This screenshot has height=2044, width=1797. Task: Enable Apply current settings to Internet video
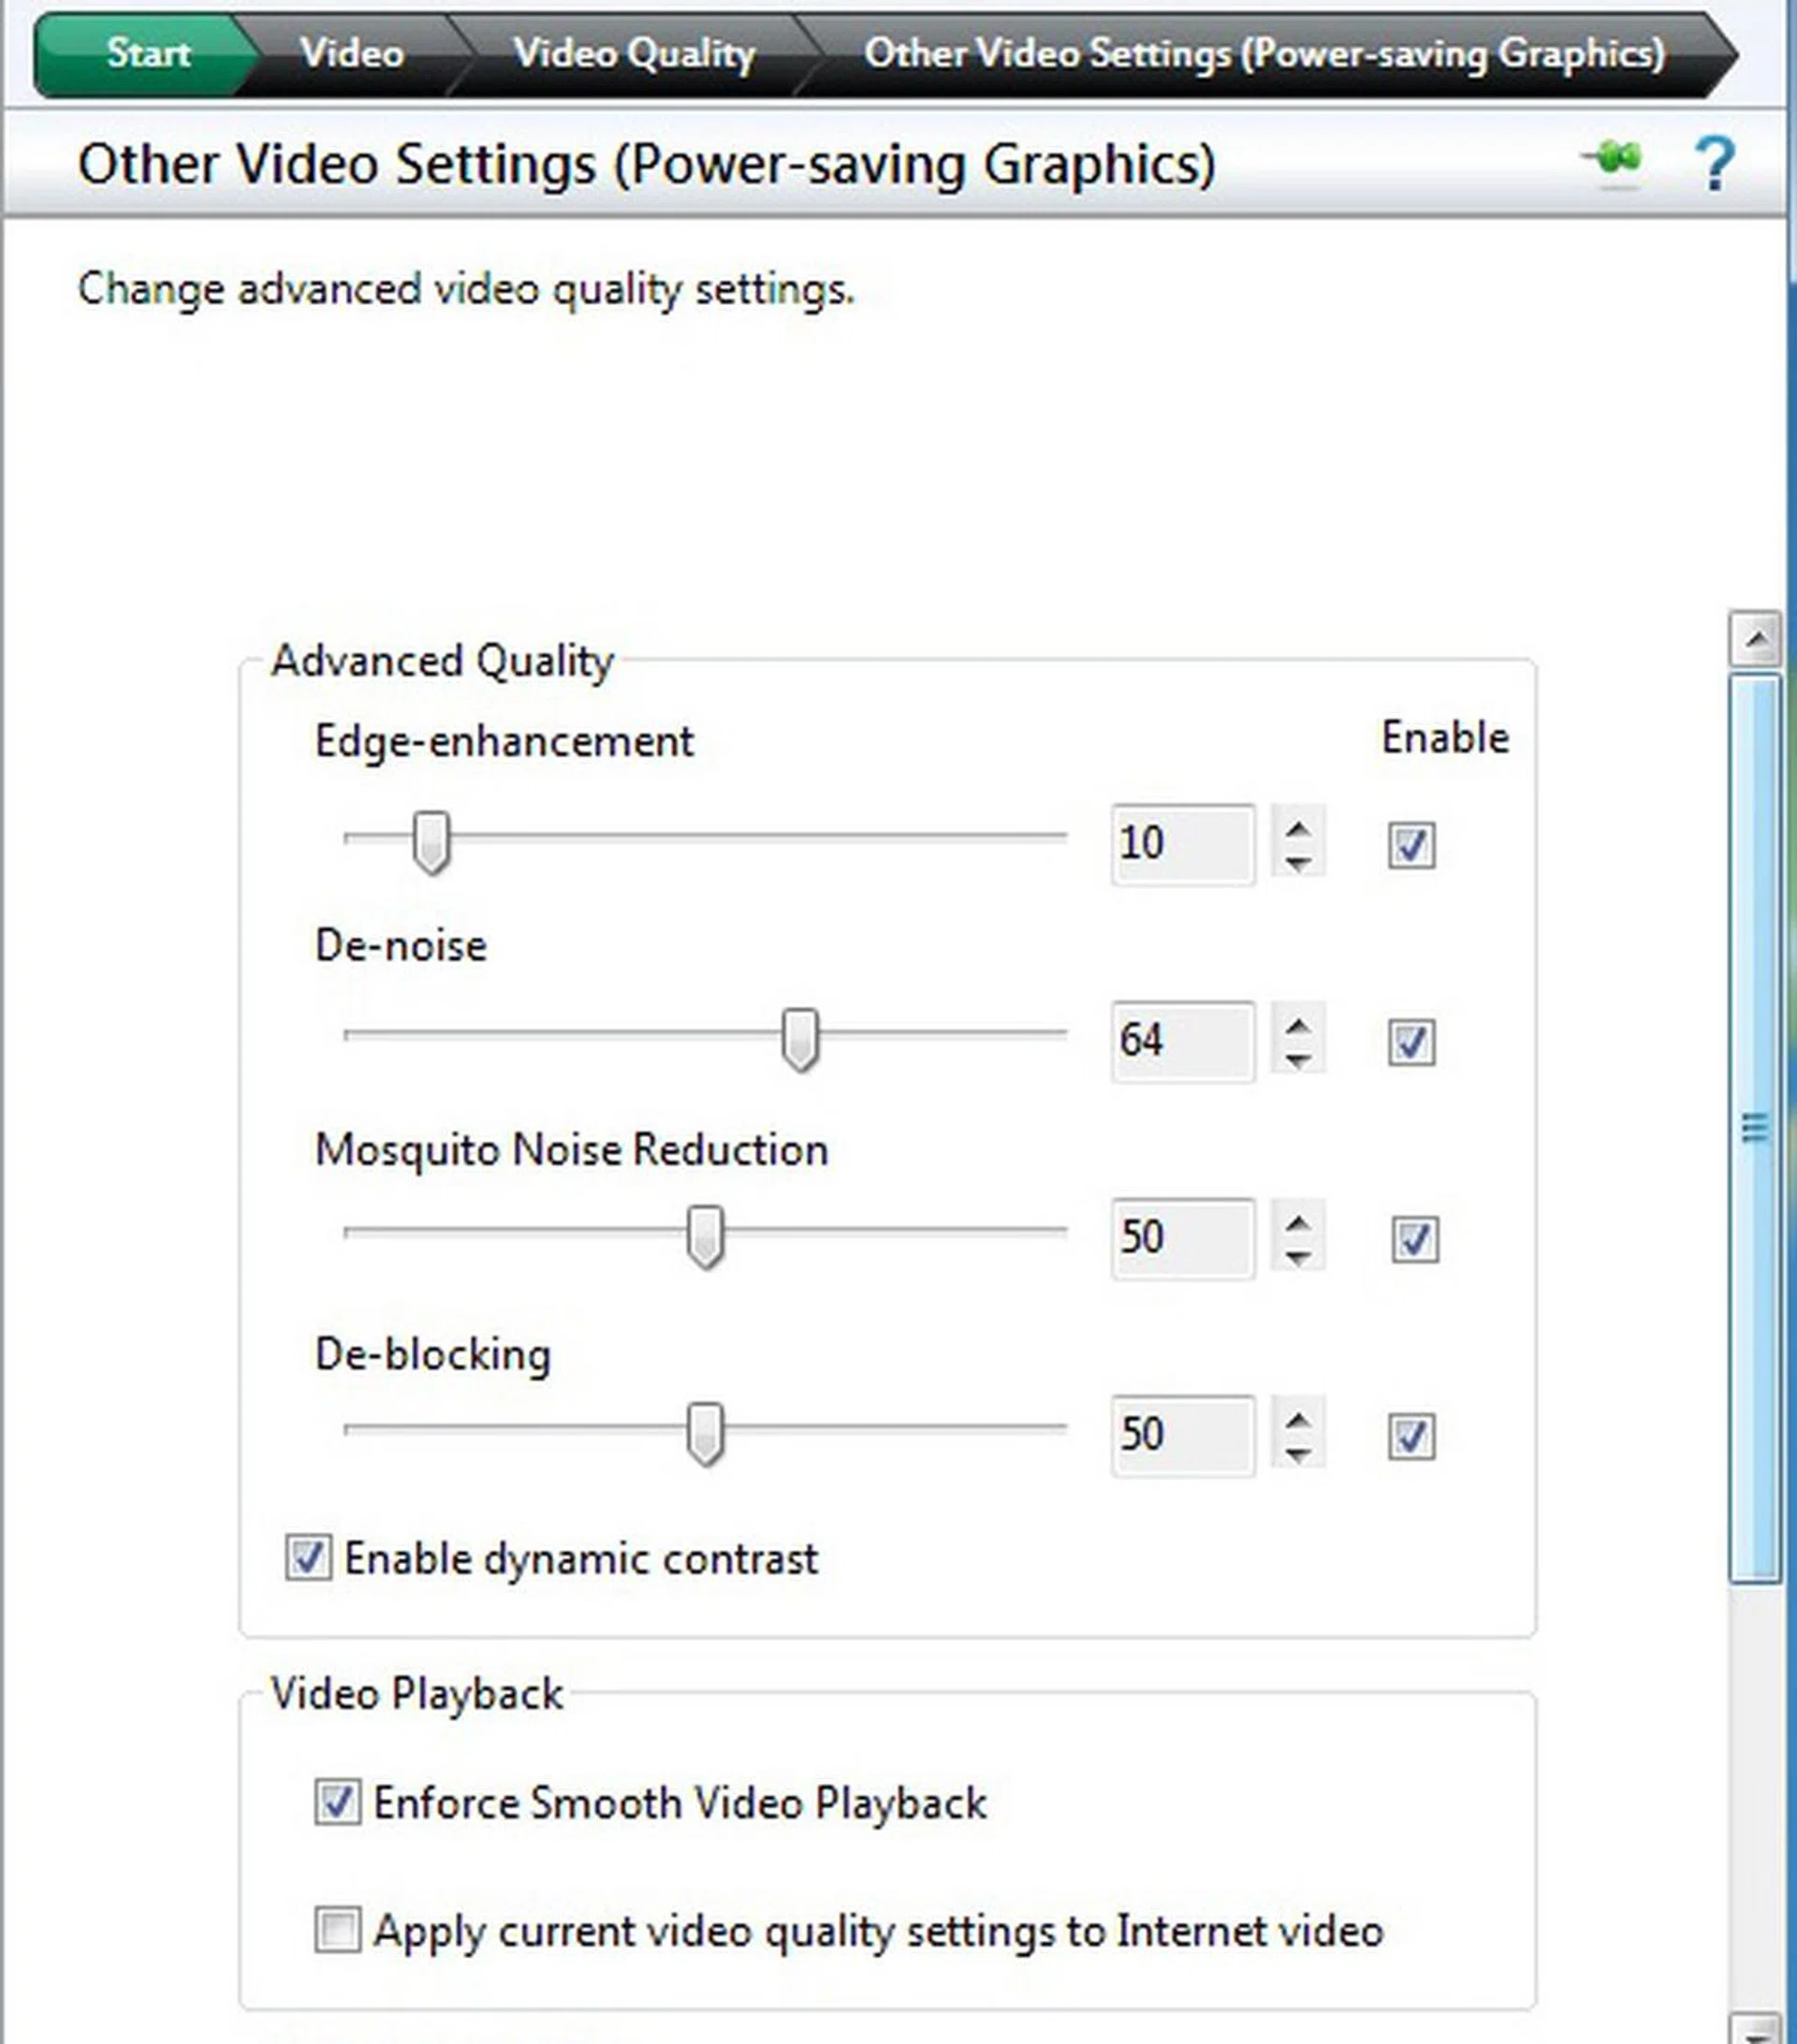pos(337,1930)
